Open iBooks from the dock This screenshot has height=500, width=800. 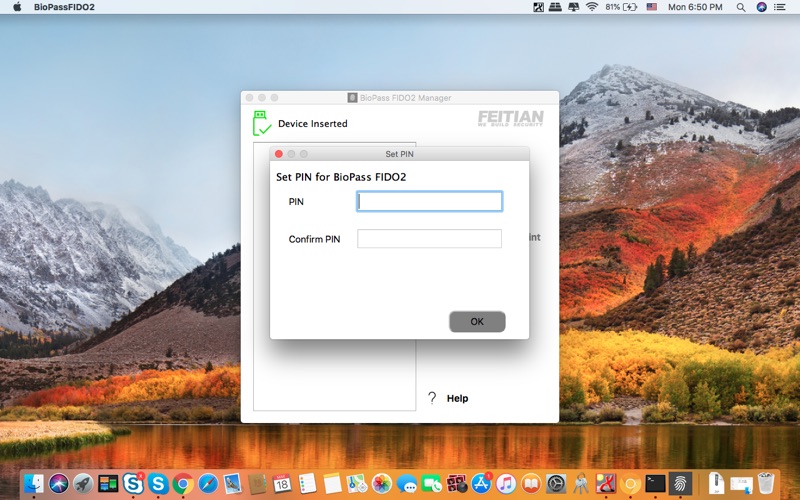(x=531, y=483)
